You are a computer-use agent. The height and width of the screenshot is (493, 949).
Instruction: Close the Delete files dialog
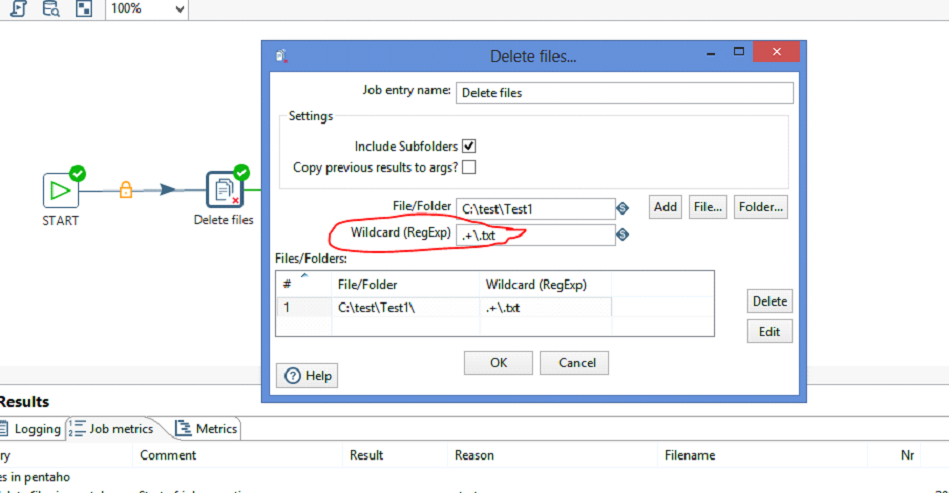777,52
